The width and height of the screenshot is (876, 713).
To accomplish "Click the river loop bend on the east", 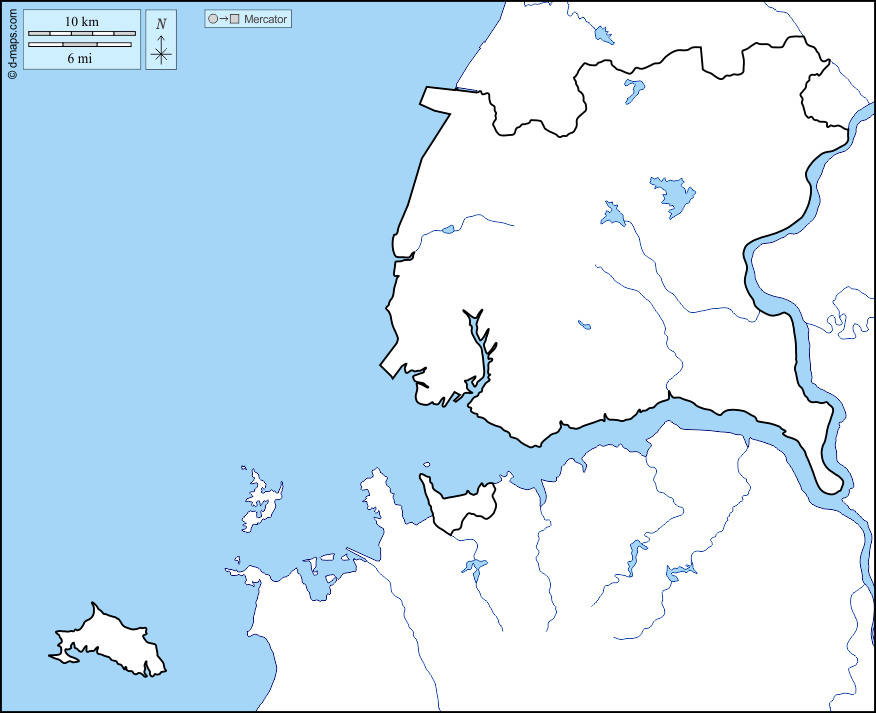I will pyautogui.click(x=828, y=478).
